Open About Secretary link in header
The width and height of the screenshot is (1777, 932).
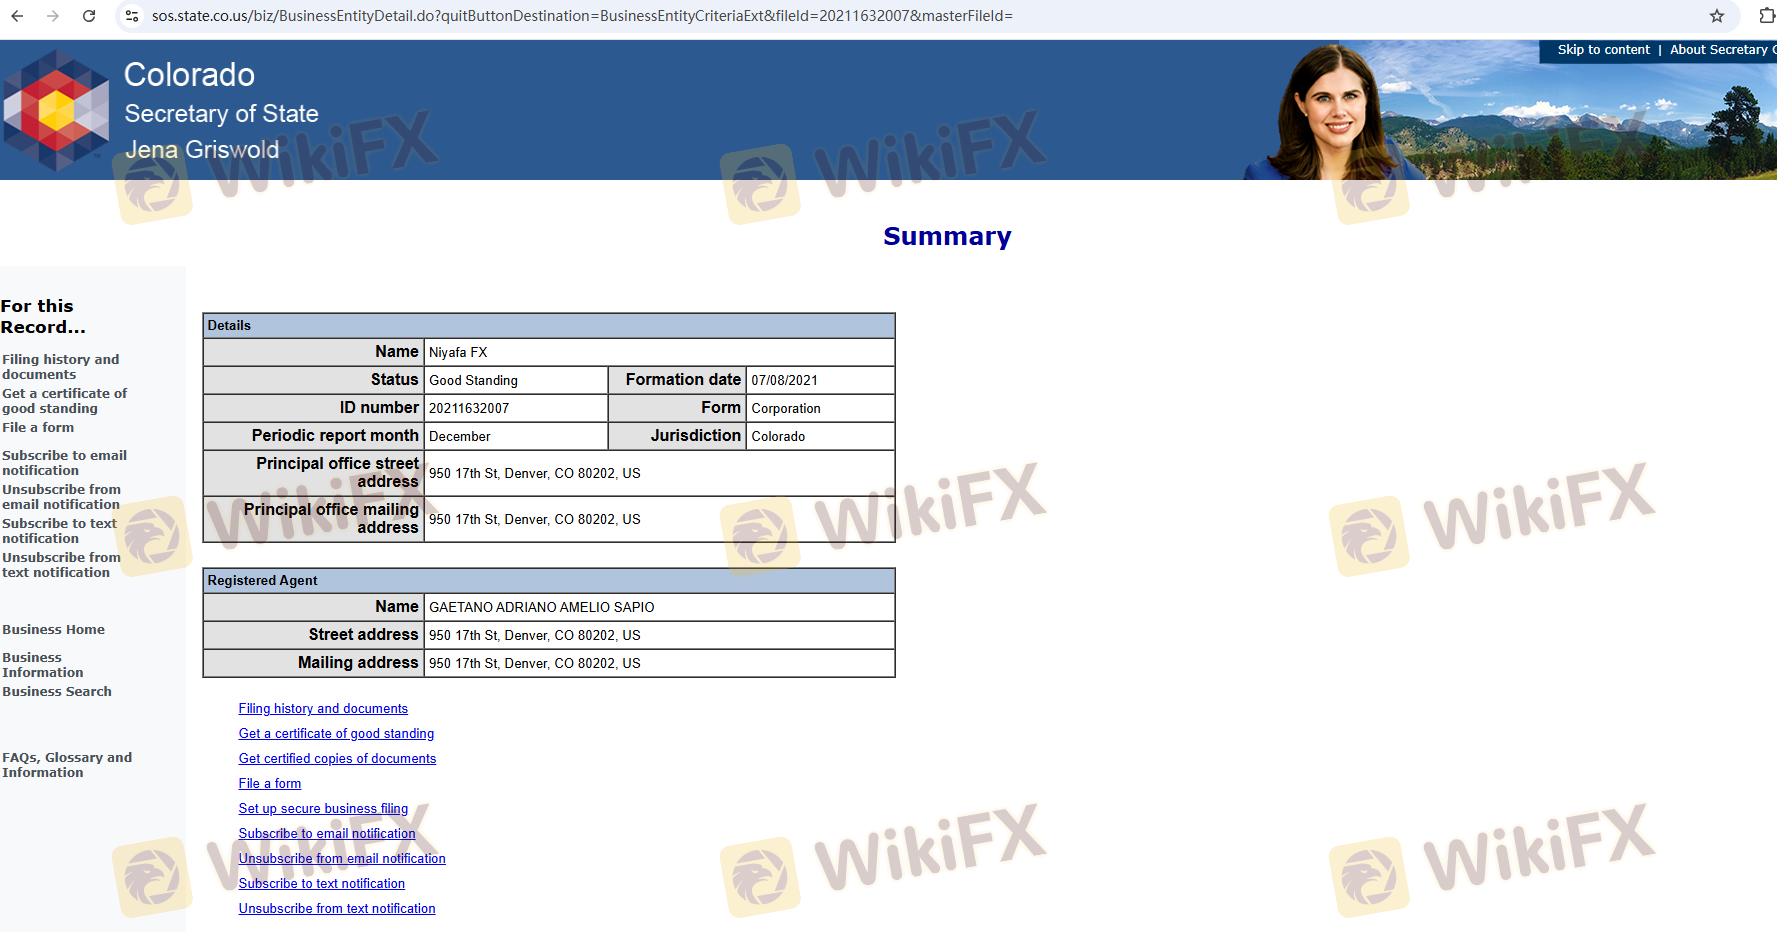[1720, 50]
